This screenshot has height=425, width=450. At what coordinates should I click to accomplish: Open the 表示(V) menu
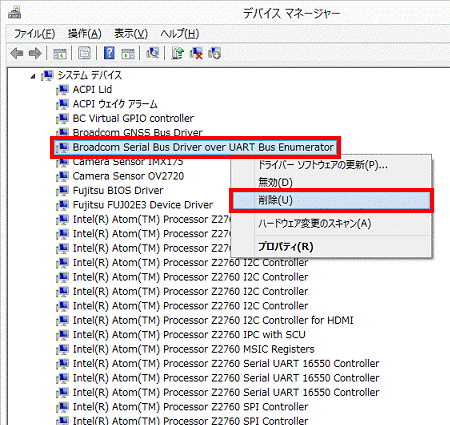[131, 34]
